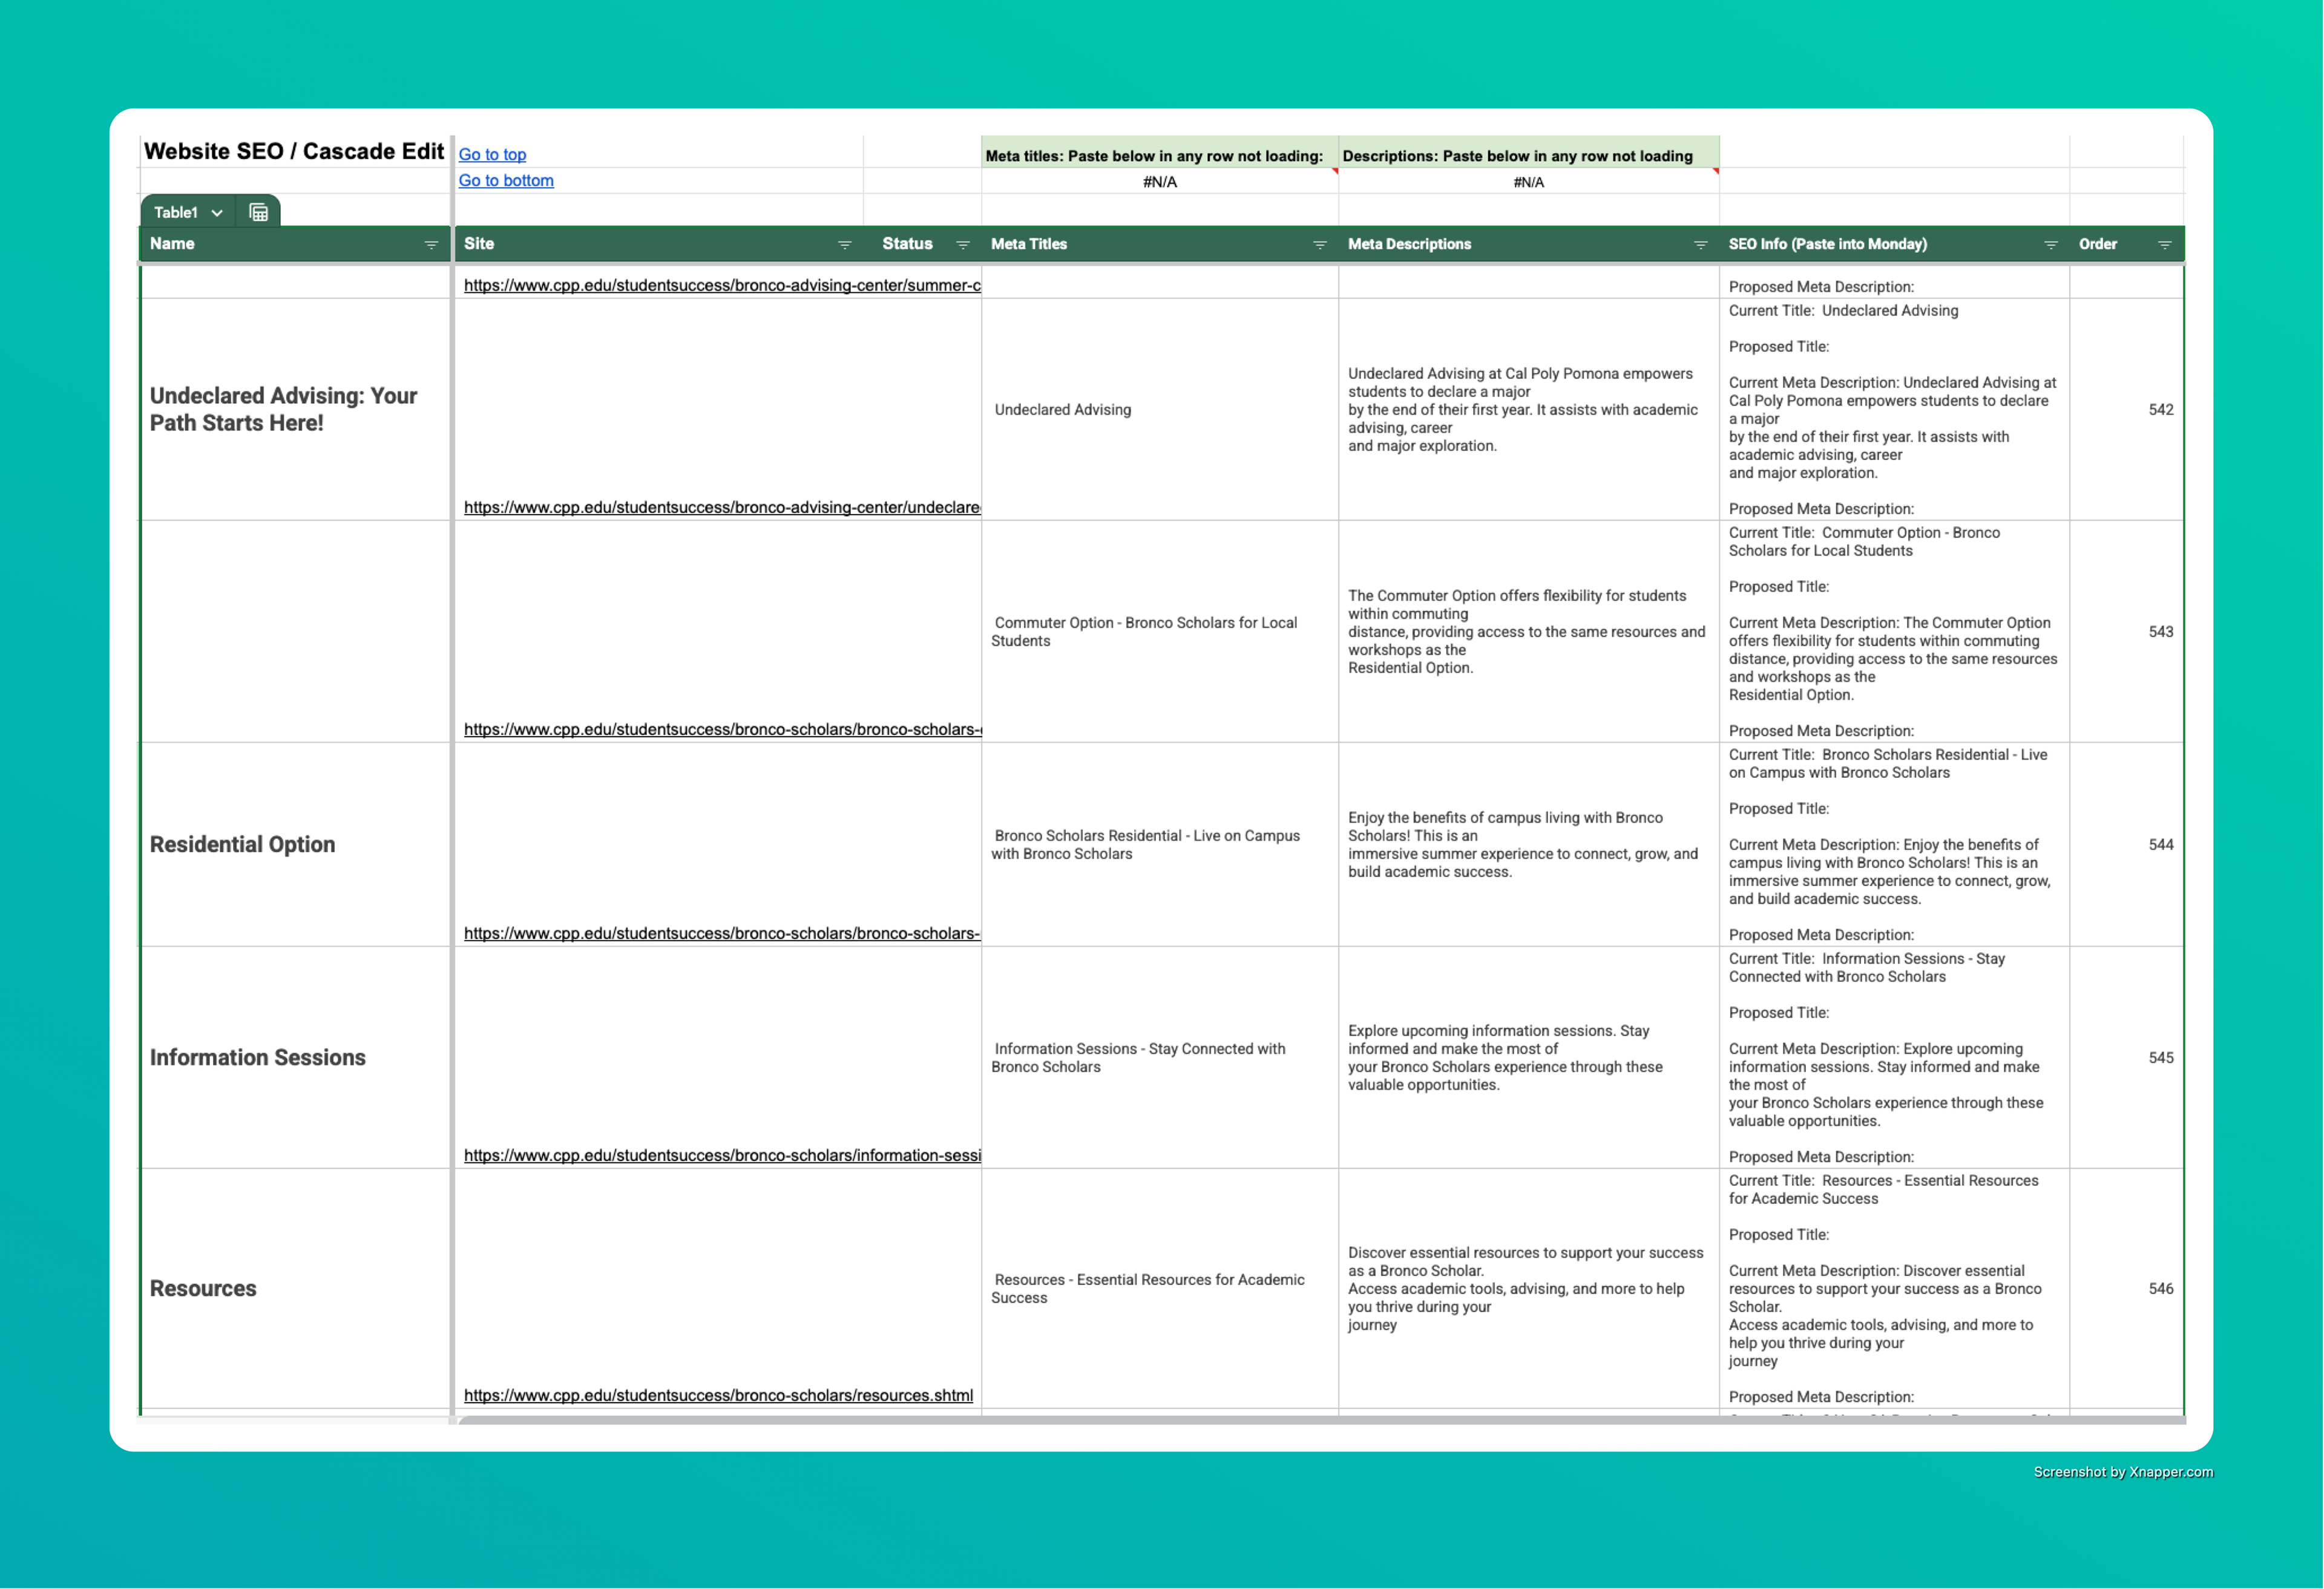Select the Information Sessions - Stay Connected meta title cell

point(1159,1057)
